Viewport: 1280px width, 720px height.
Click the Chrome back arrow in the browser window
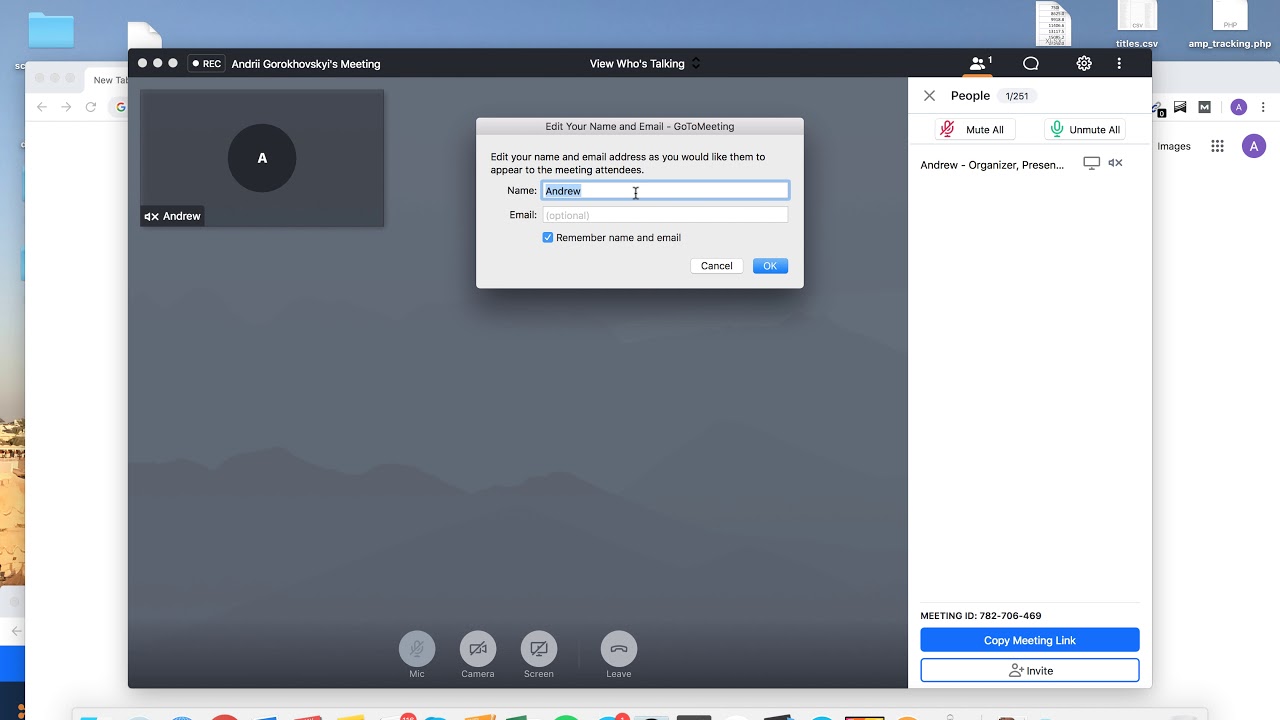coord(42,107)
